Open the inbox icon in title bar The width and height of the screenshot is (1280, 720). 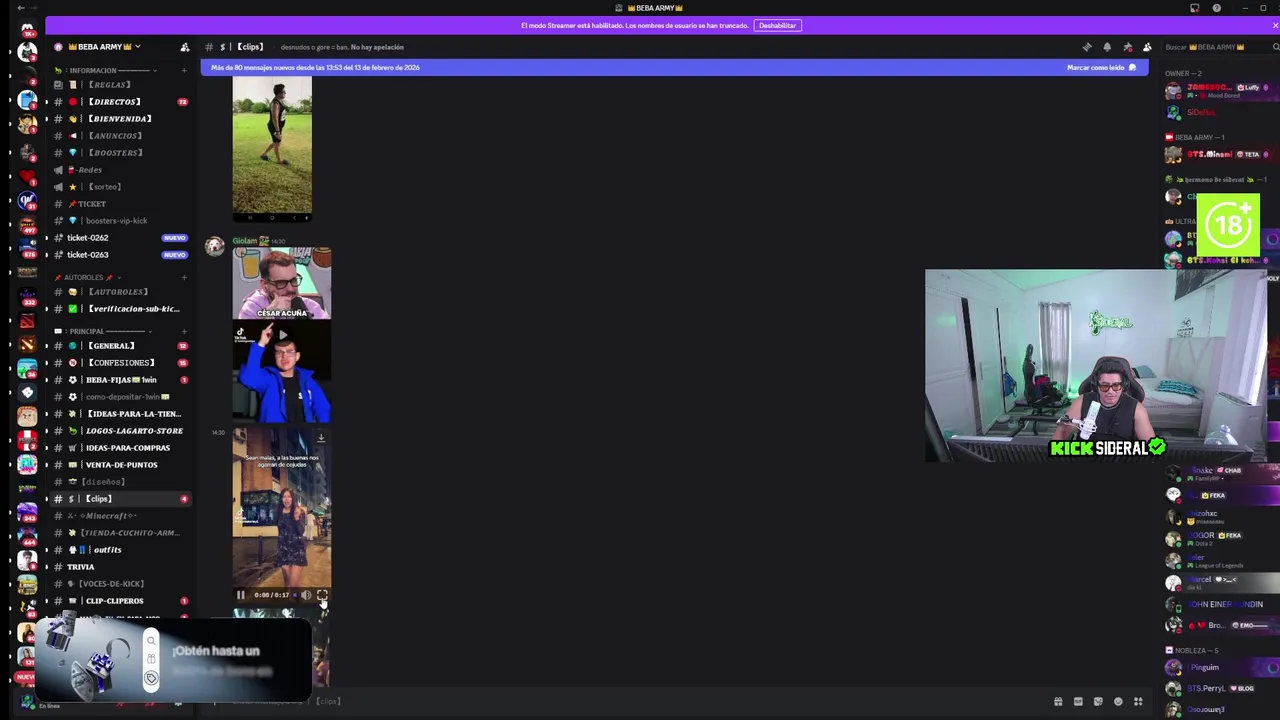coord(1194,8)
